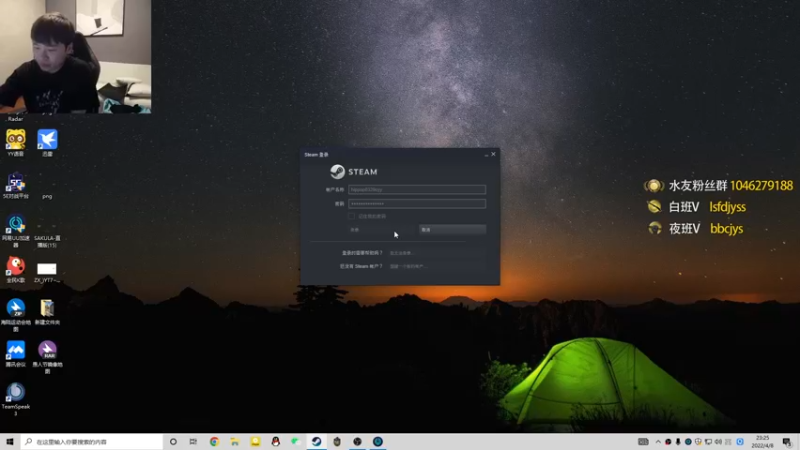
Task: Open WeChat on the taskbar
Action: [296, 441]
